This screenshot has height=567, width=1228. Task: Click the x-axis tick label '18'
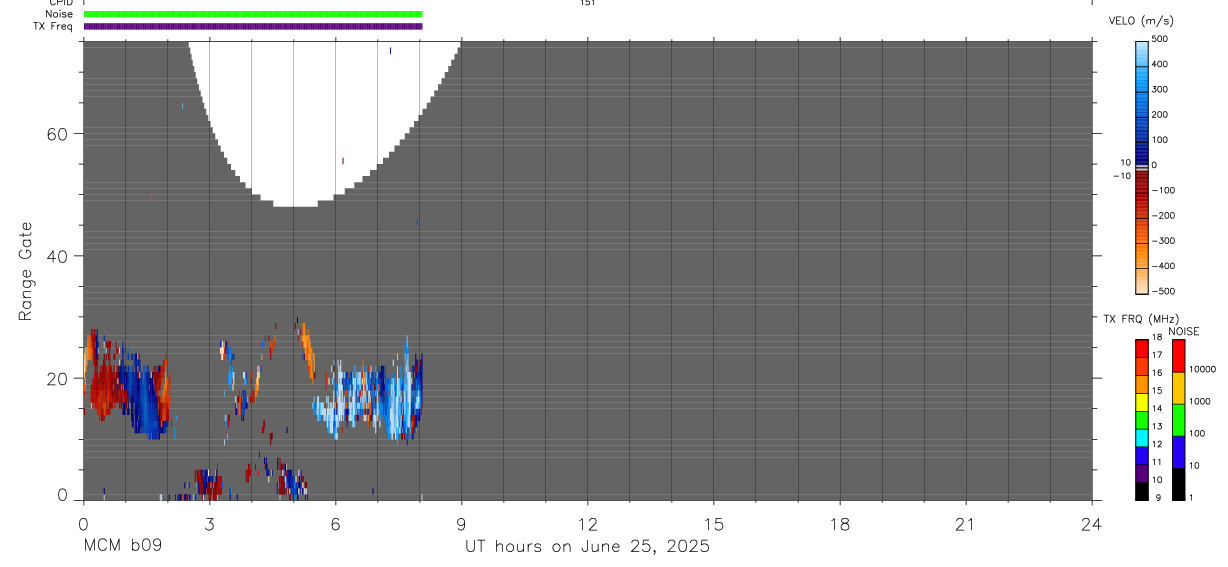(840, 523)
